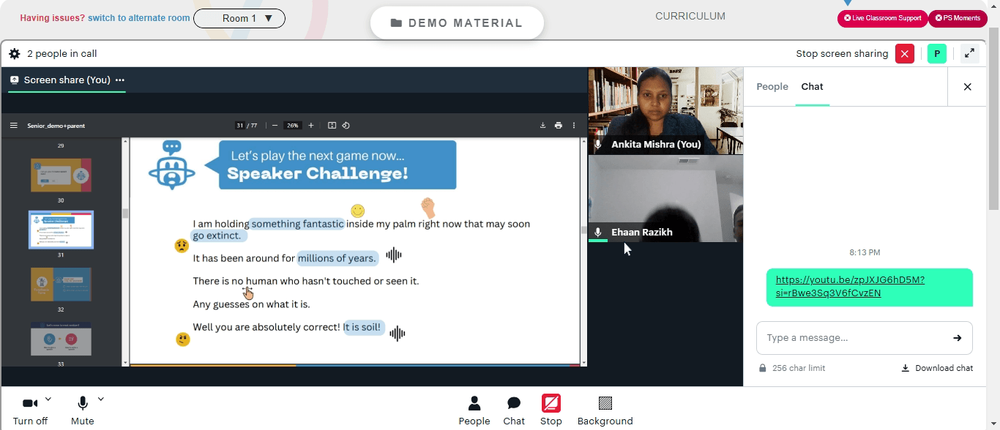Click fit-to-page icon in PDF toolbar
Screen dimensions: 1000x430
pyautogui.click(x=332, y=125)
